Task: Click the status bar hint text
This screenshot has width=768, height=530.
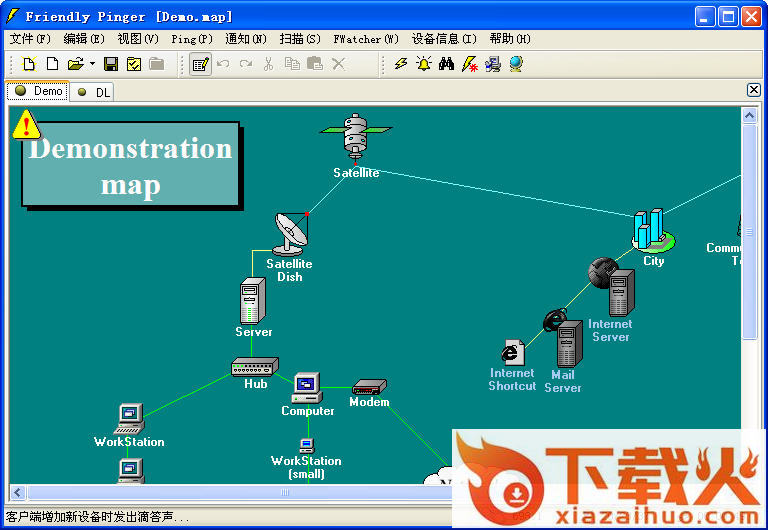Action: coord(96,517)
